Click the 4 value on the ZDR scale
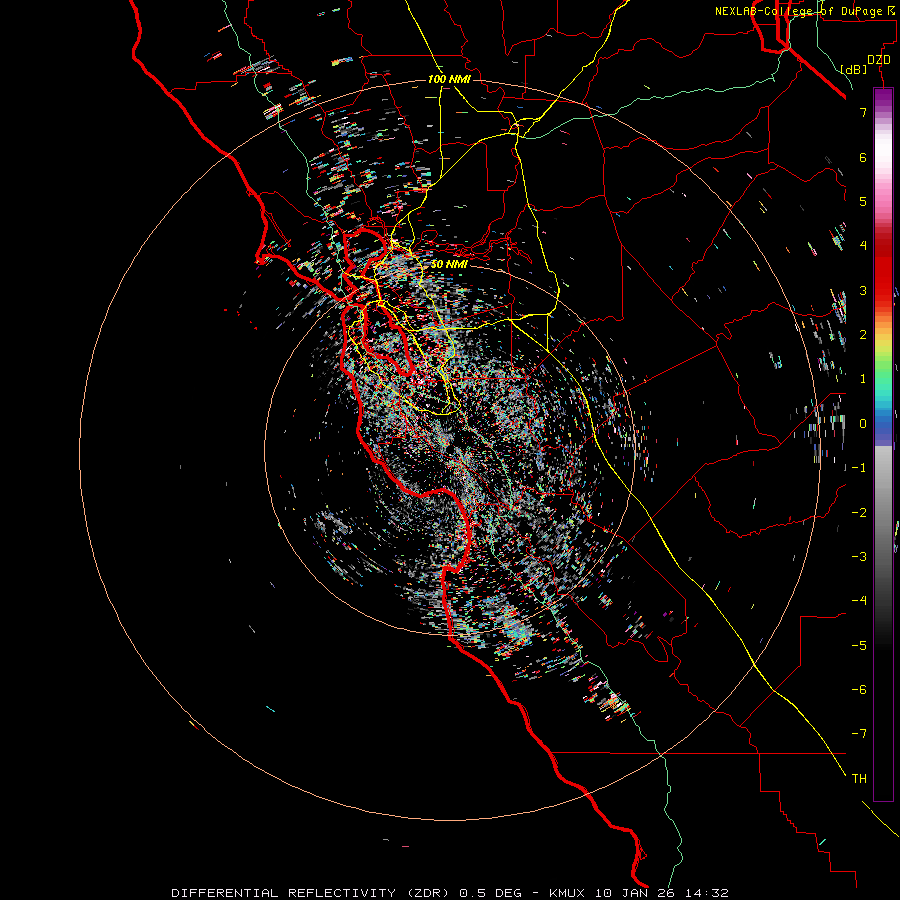Screen dimensions: 900x900 pos(863,246)
